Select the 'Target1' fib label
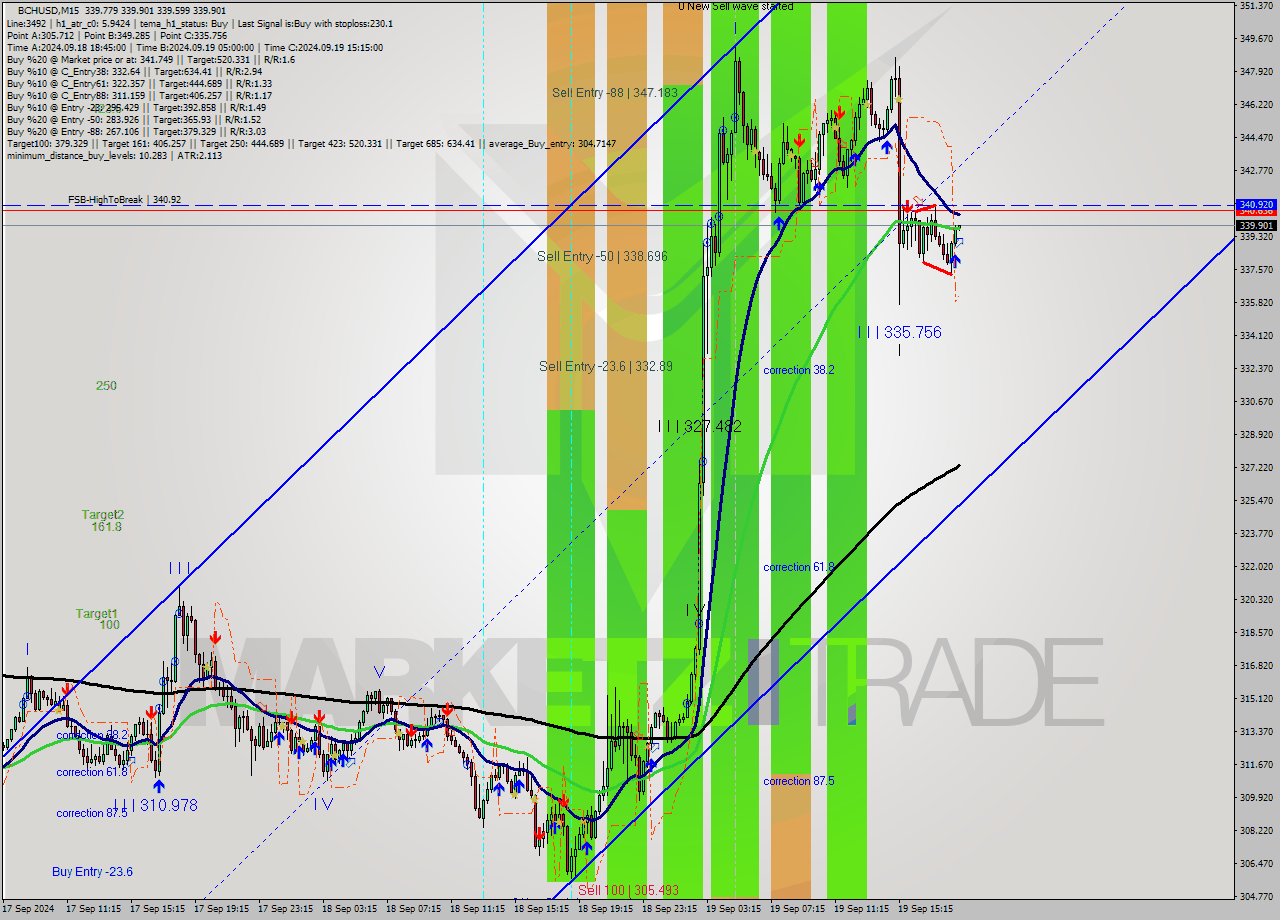The image size is (1280, 920). [x=97, y=613]
